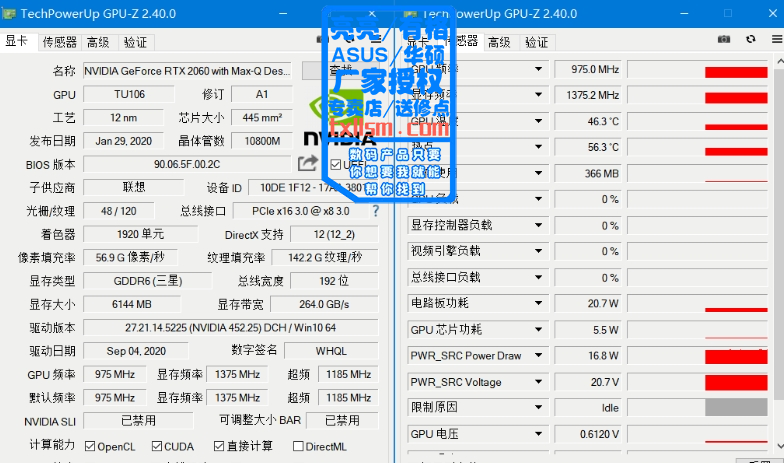Viewport: 784px width, 463px height.
Task: Click the sensors panel vertical scrollbar
Action: [x=779, y=235]
